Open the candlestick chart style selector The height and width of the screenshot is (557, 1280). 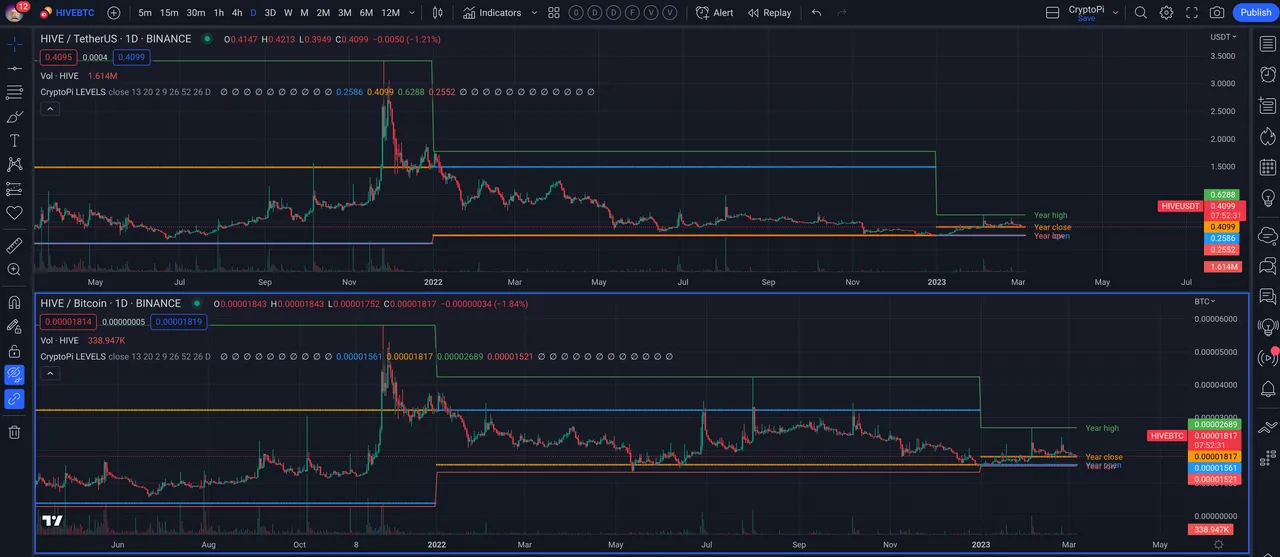click(438, 13)
